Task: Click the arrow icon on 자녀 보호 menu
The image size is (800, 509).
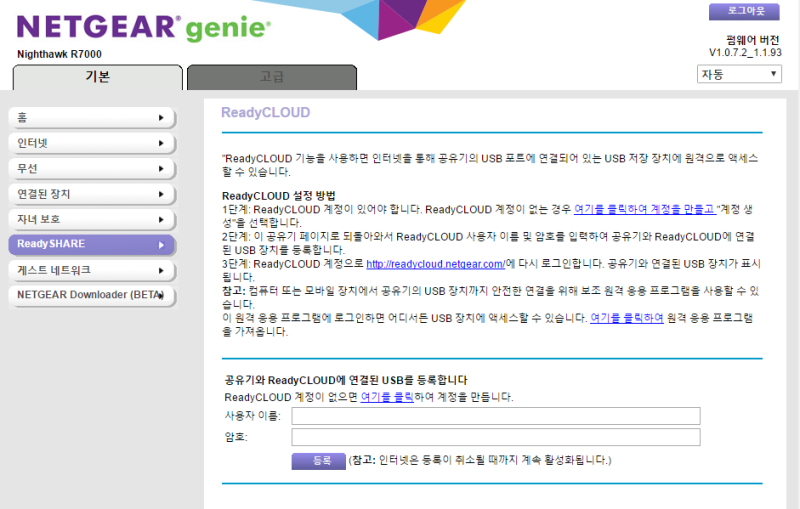Action: tap(161, 220)
